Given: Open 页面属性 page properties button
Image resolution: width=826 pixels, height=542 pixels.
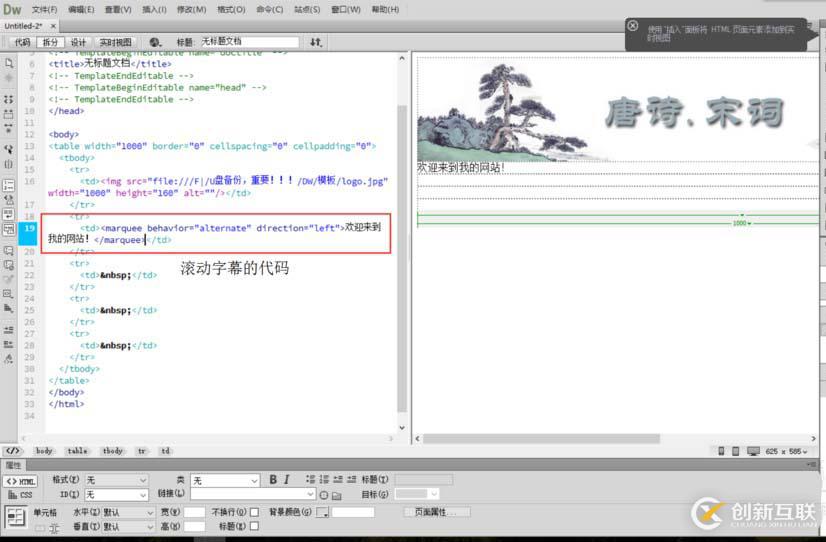Looking at the screenshot, I should 437,512.
